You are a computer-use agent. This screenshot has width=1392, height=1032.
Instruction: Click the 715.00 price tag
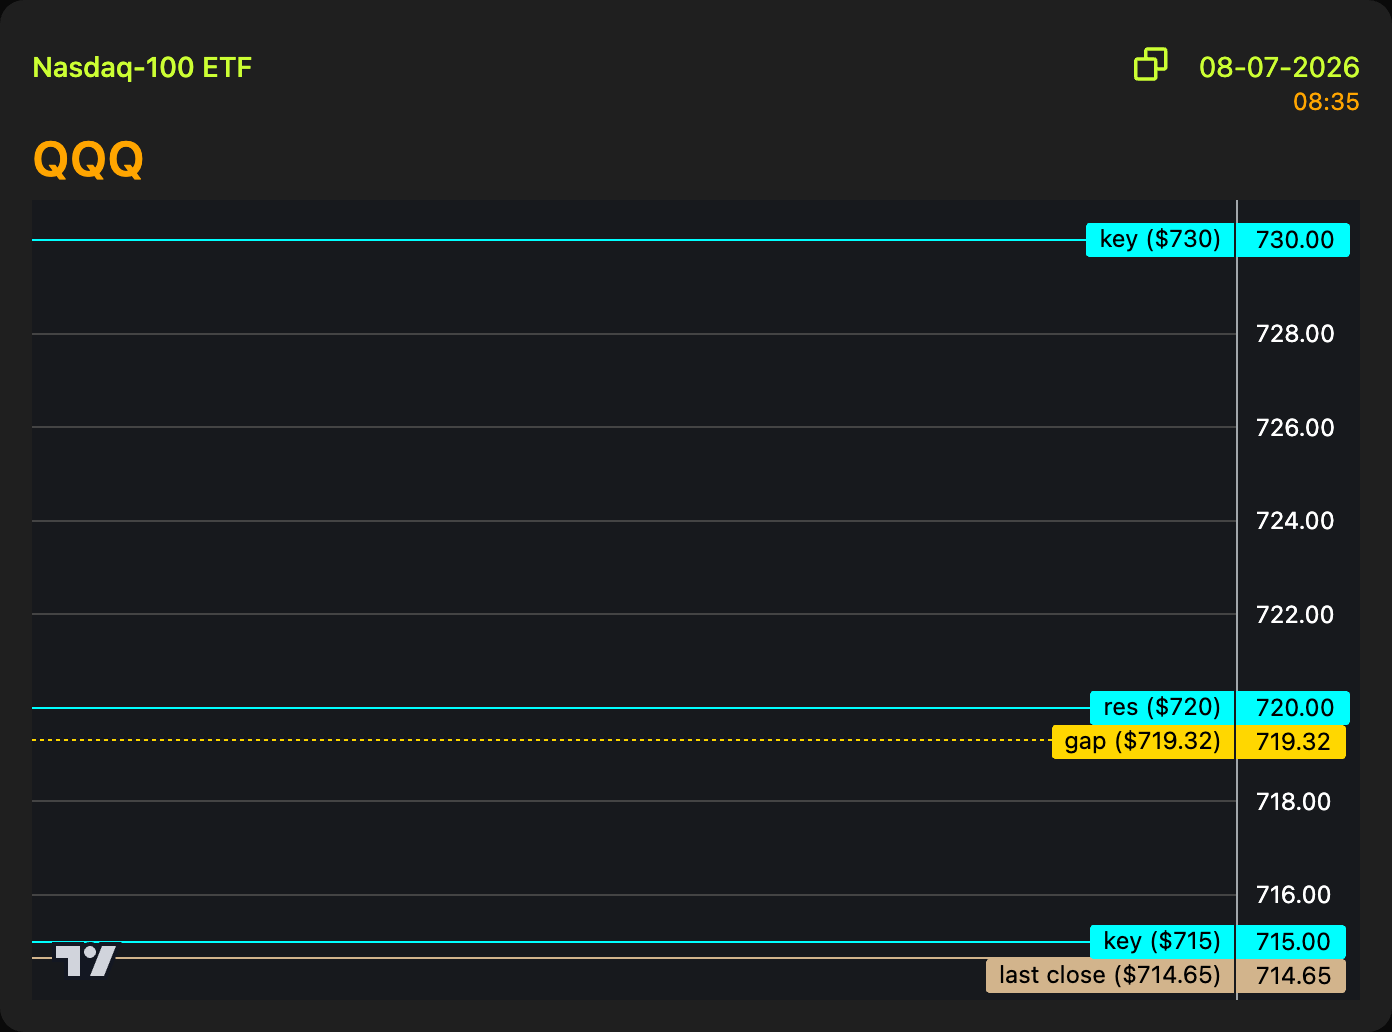point(1292,942)
